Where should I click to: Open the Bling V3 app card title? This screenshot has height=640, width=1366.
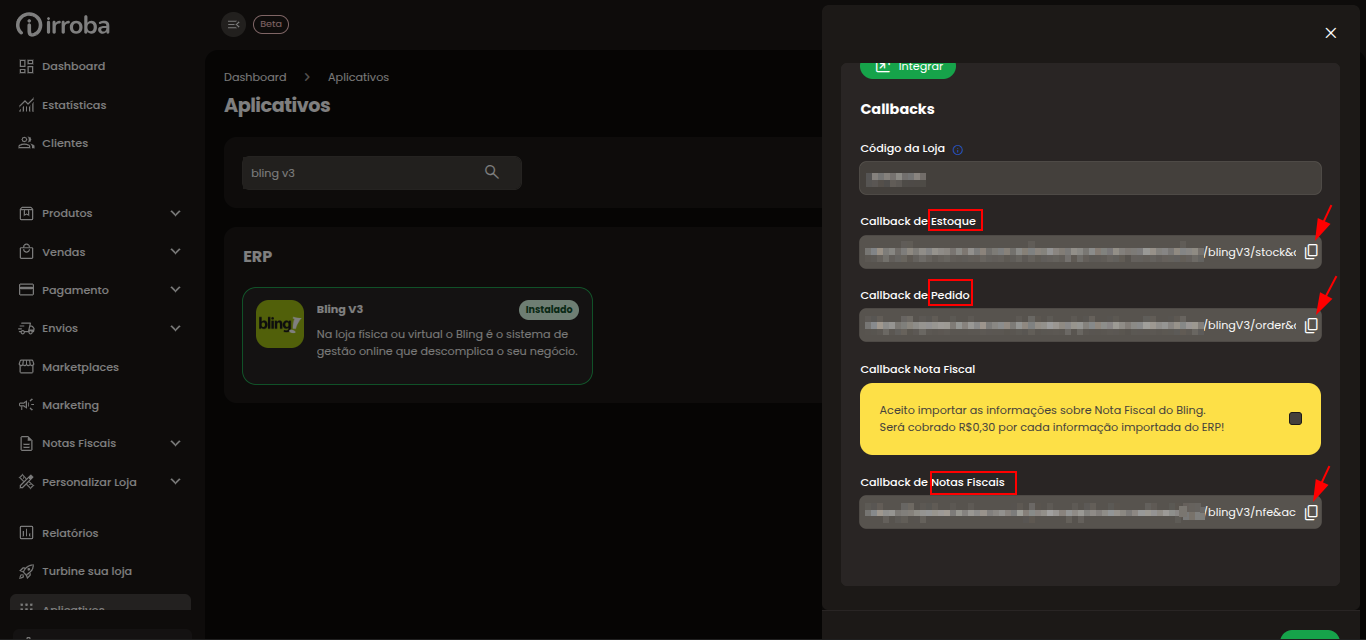339,309
